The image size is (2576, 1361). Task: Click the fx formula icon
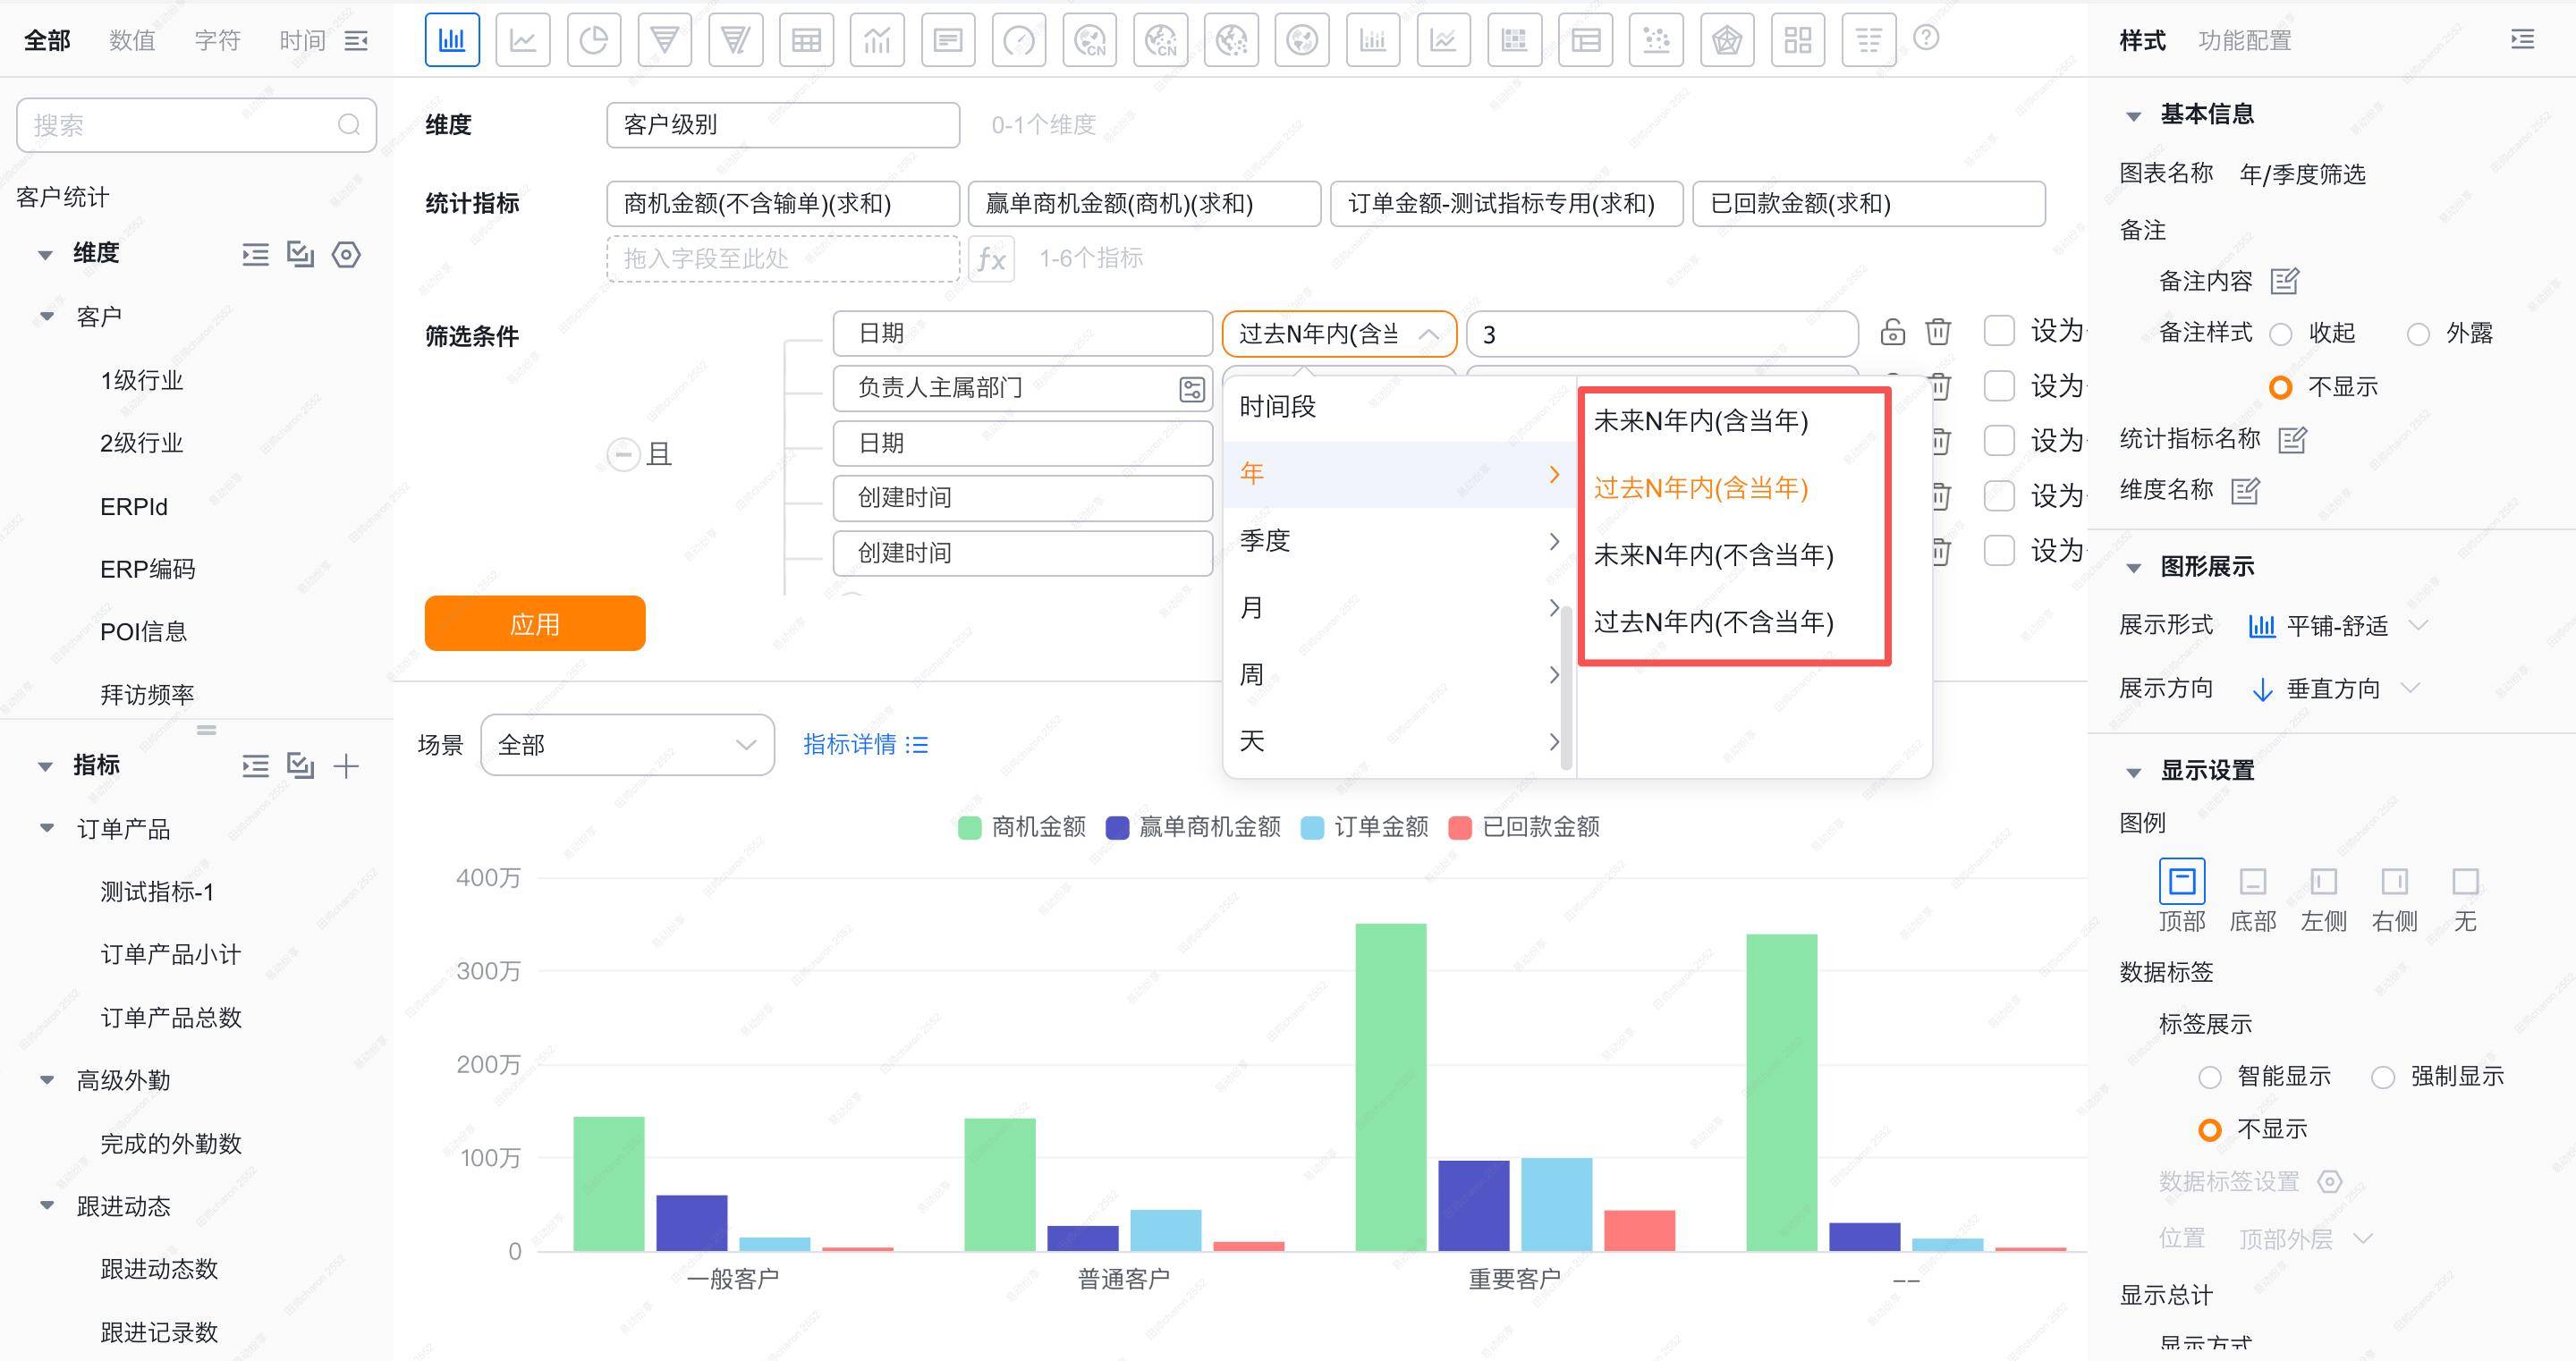point(991,259)
